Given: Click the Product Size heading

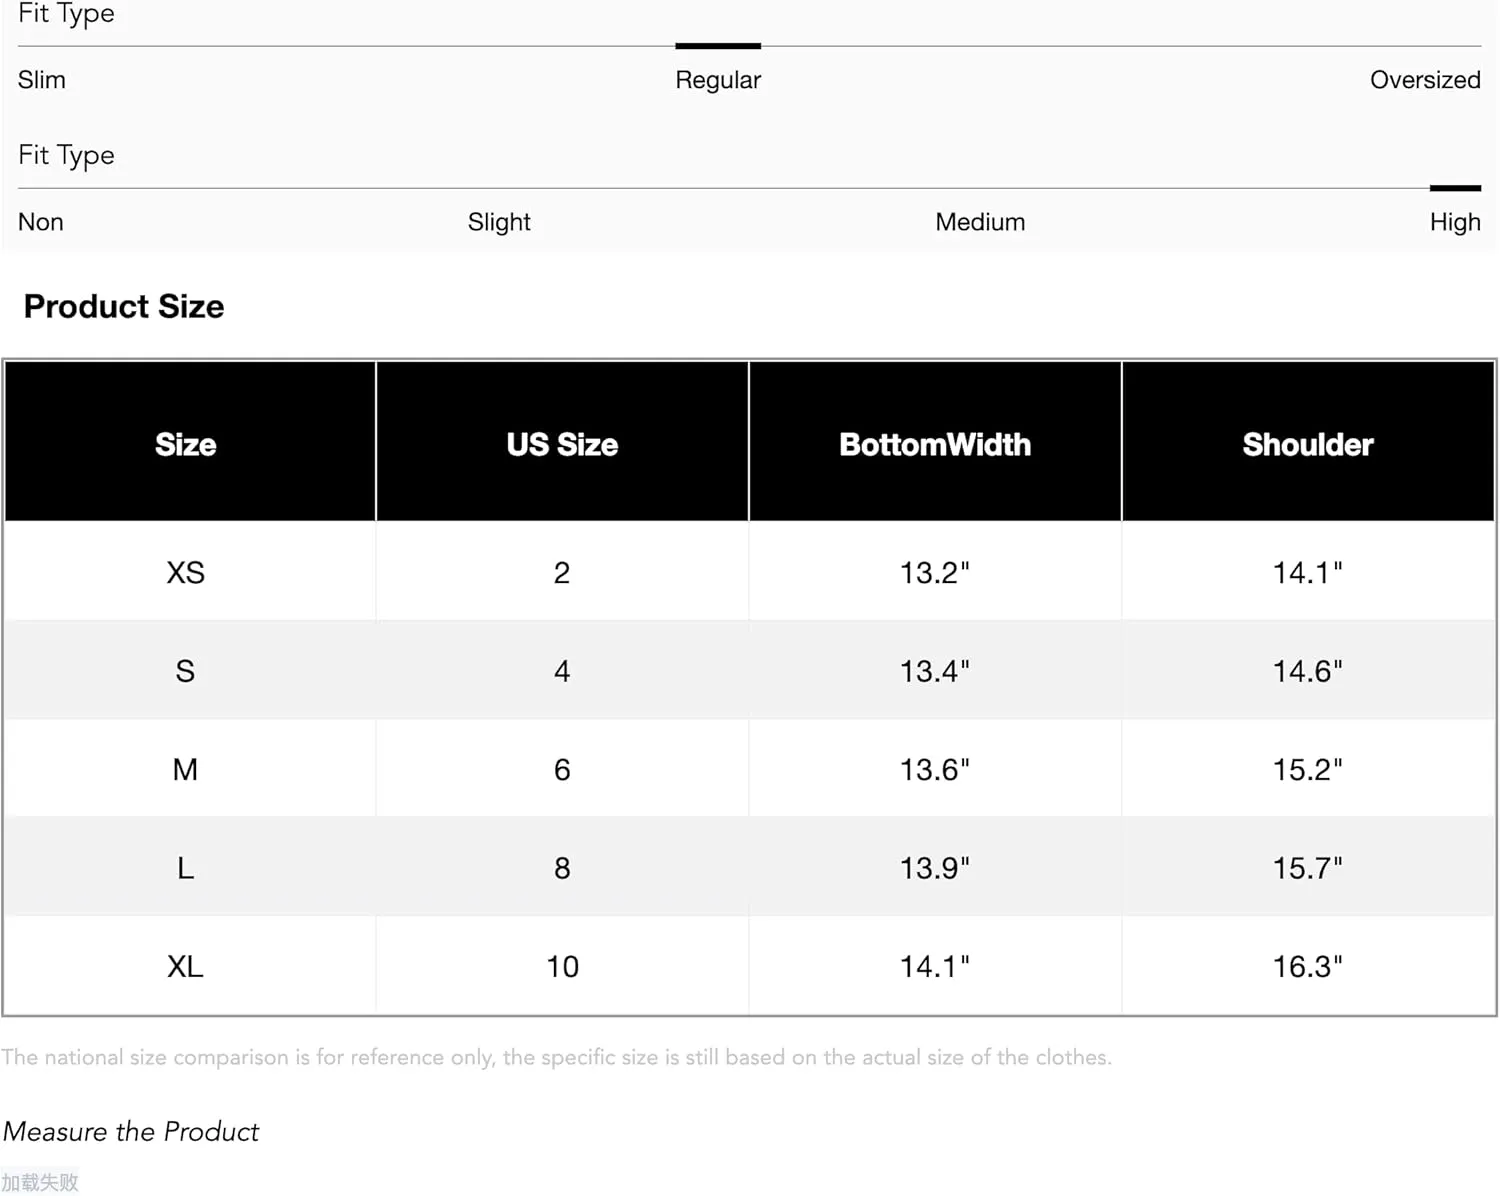Looking at the screenshot, I should click(x=124, y=306).
